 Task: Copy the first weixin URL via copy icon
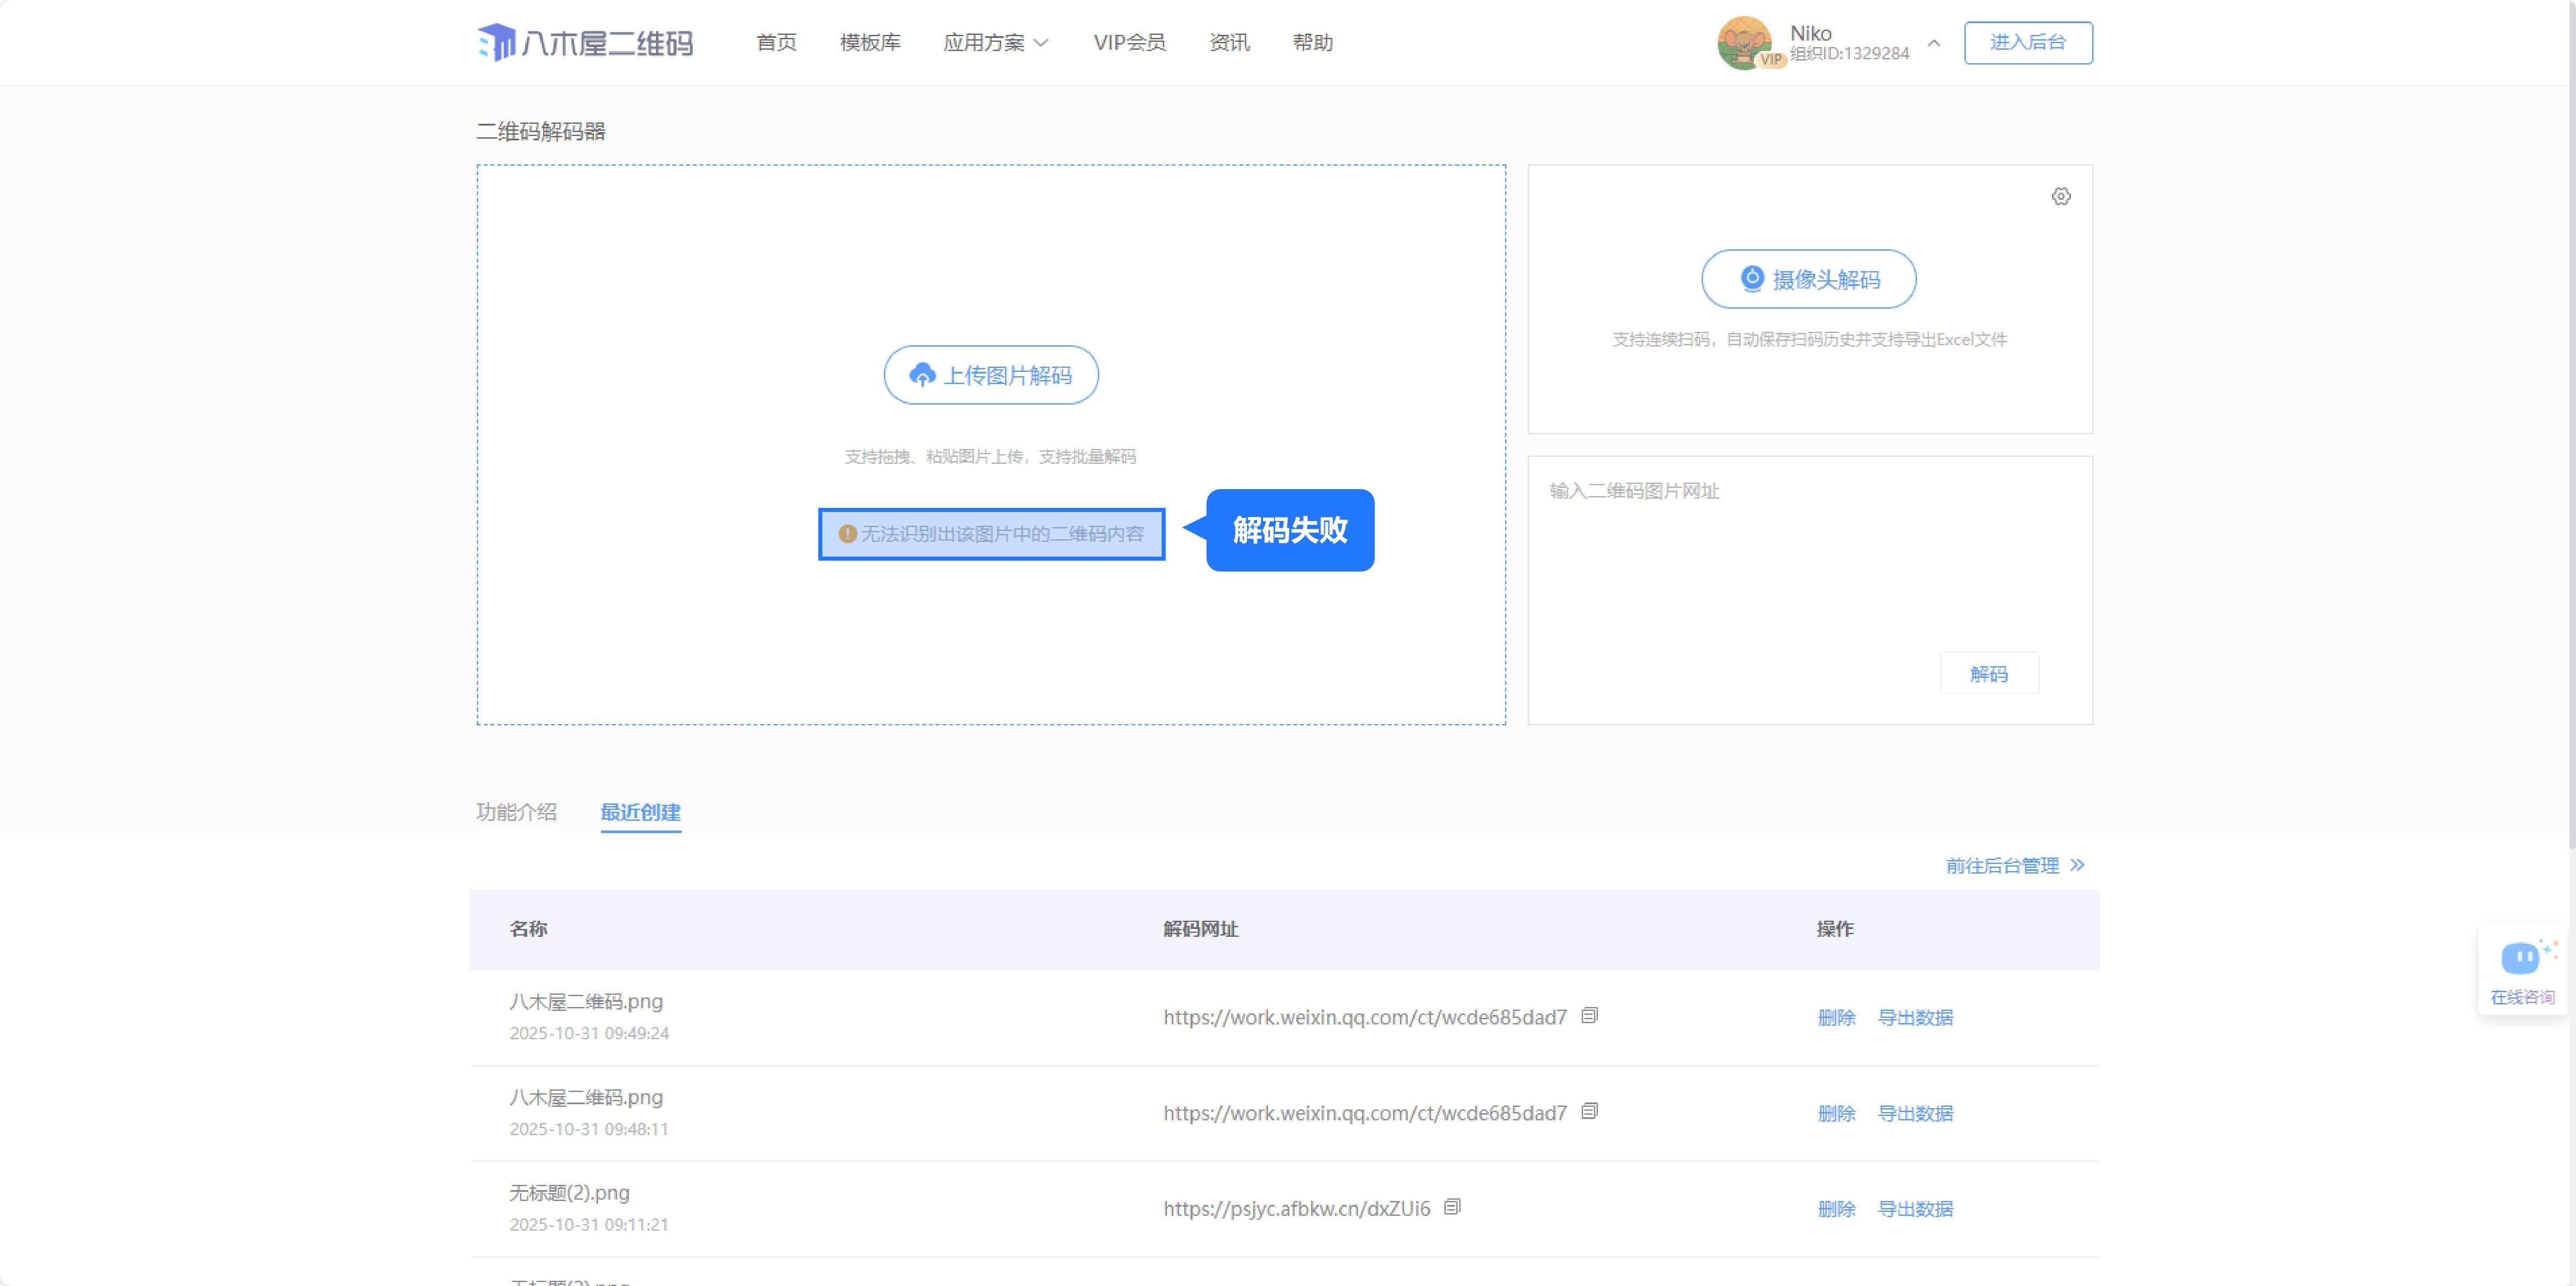(1589, 1016)
